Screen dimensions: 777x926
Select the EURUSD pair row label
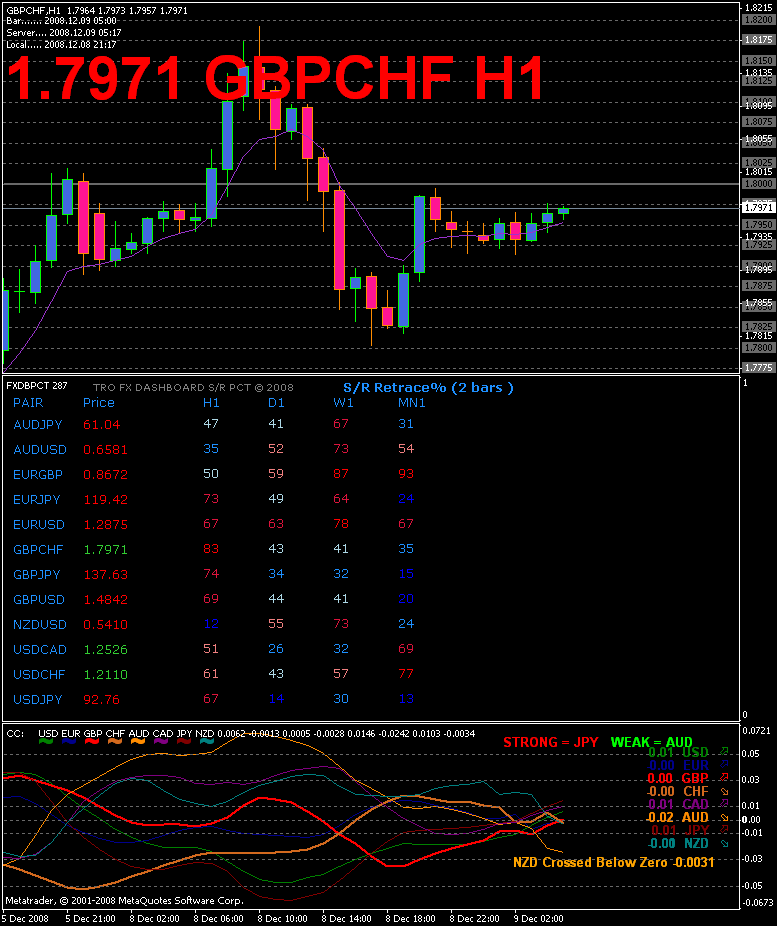(39, 524)
